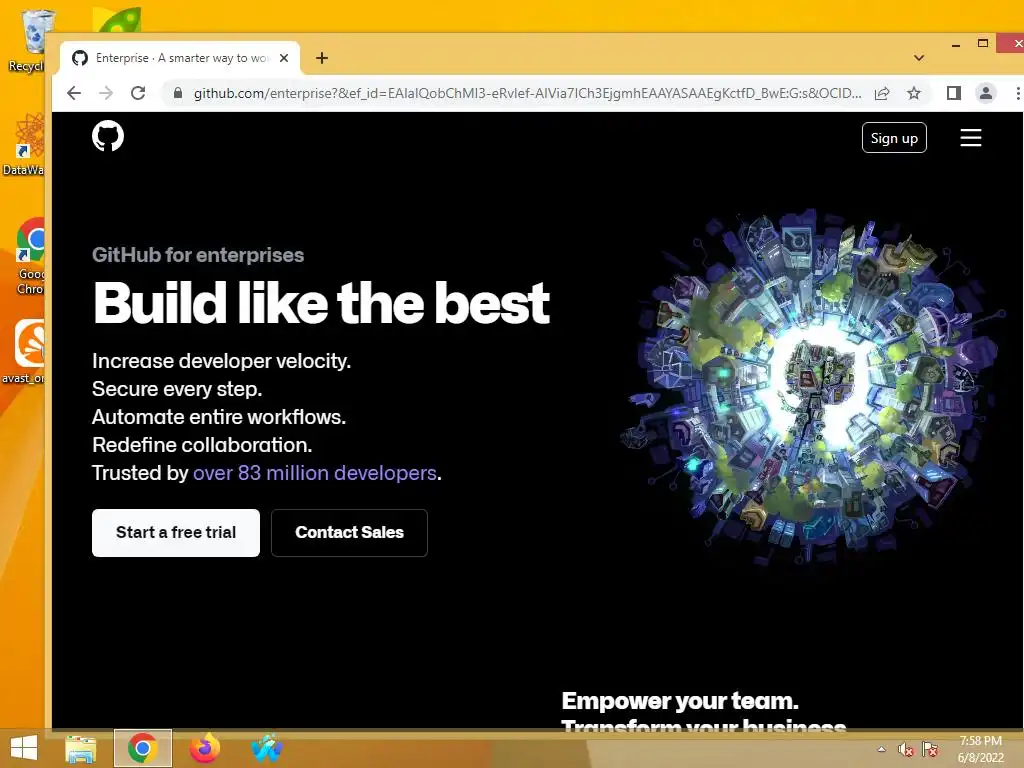Open the Chrome side panel
Viewport: 1024px width, 768px height.
[953, 93]
